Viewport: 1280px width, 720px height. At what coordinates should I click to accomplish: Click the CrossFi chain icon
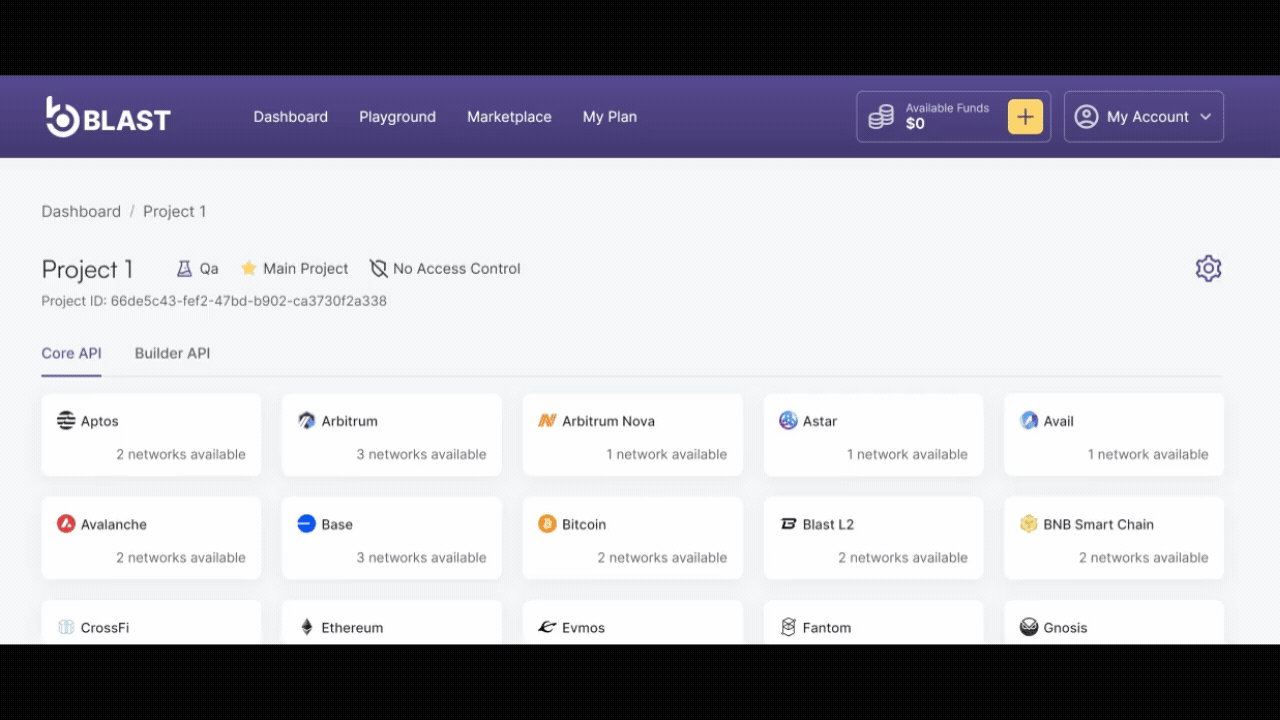tap(66, 627)
